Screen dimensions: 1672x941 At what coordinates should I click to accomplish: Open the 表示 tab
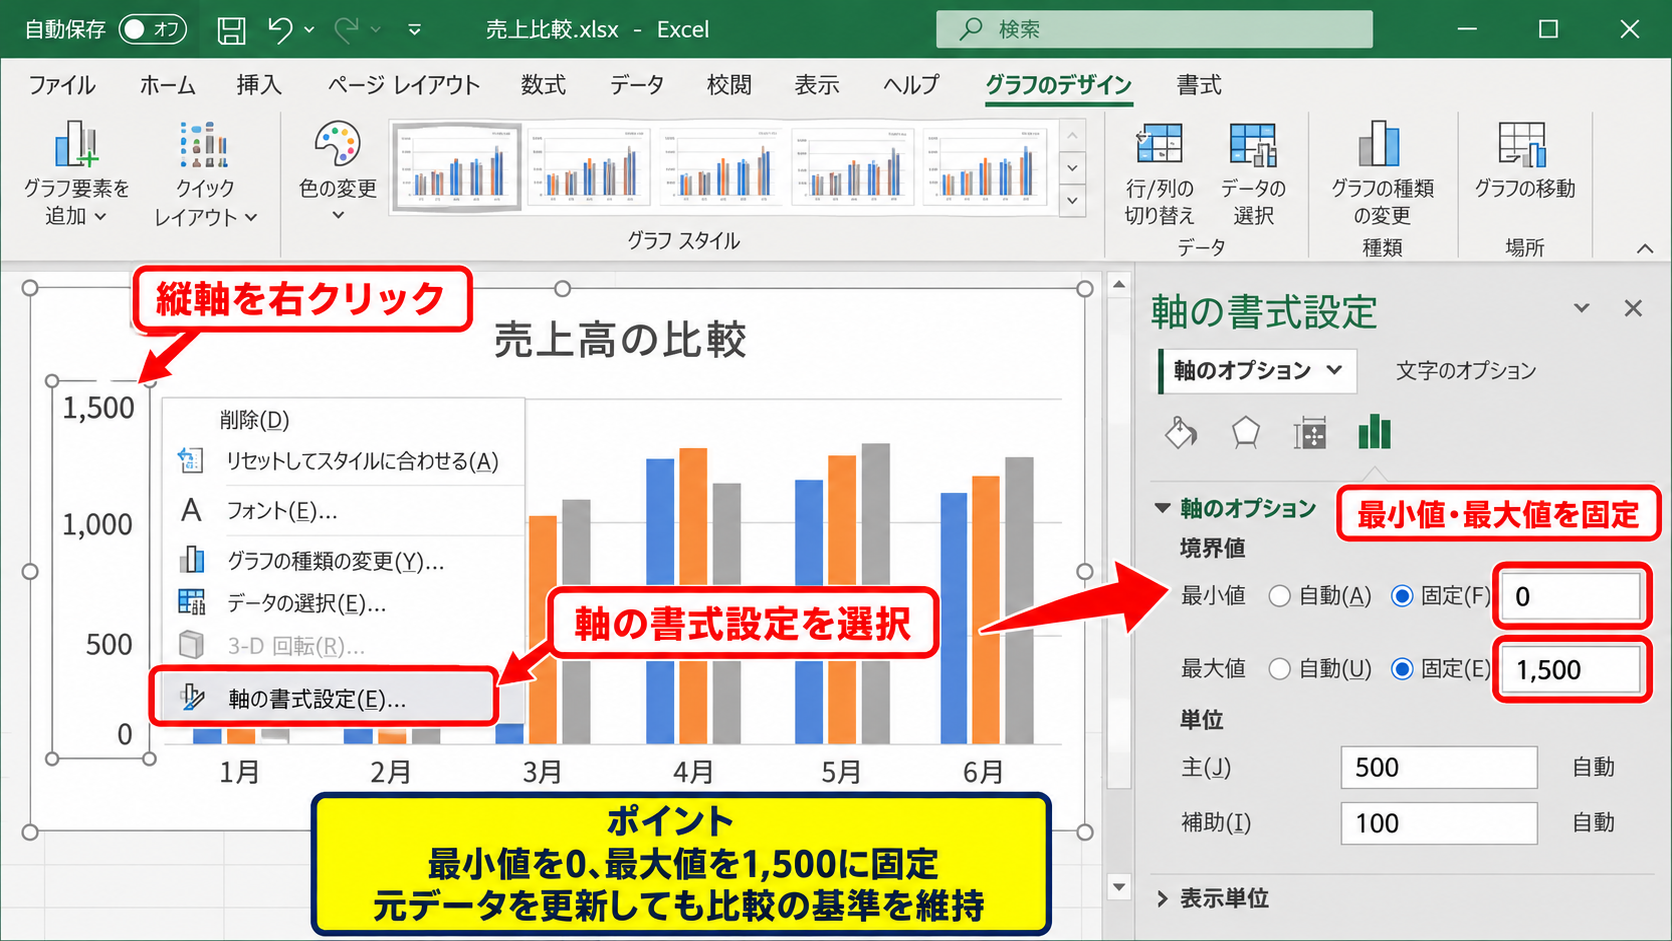pyautogui.click(x=817, y=85)
